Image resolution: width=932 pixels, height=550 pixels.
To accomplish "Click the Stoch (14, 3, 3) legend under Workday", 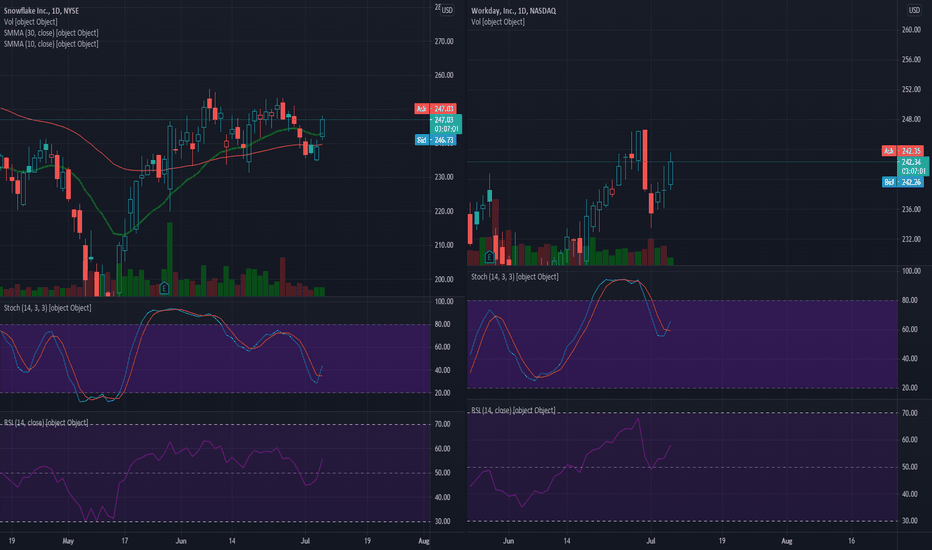I will pyautogui.click(x=515, y=277).
